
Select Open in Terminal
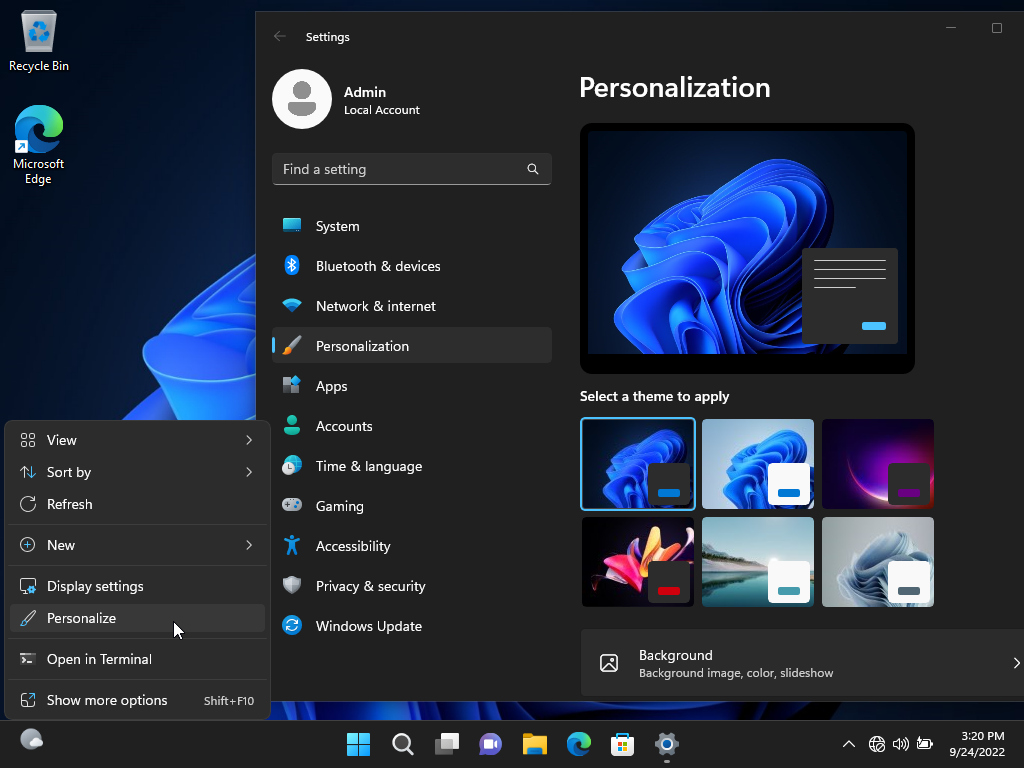coord(137,660)
